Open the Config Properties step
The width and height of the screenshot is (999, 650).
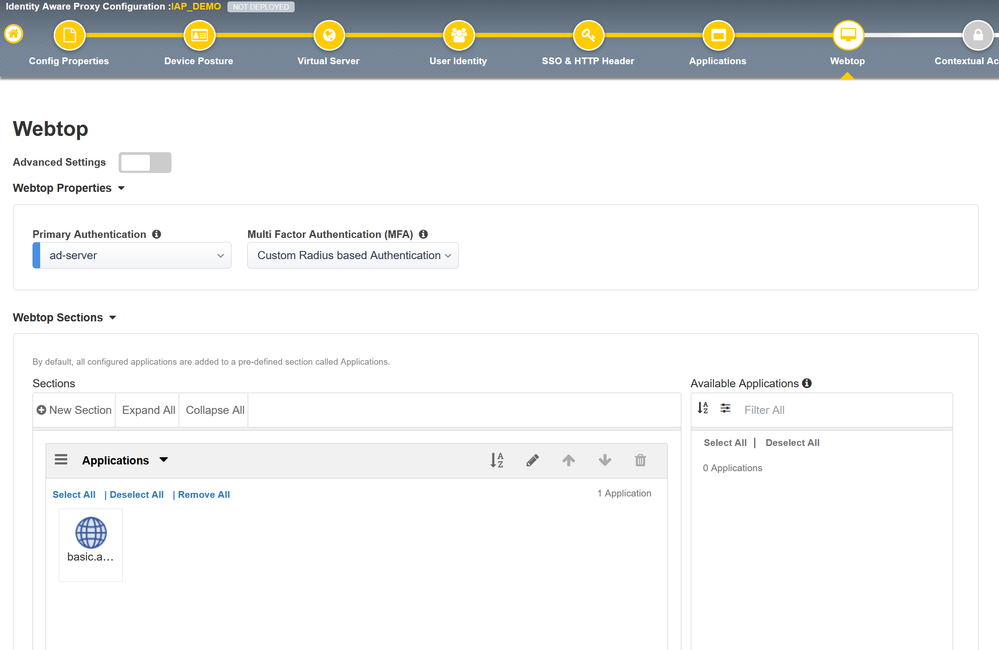pyautogui.click(x=69, y=36)
